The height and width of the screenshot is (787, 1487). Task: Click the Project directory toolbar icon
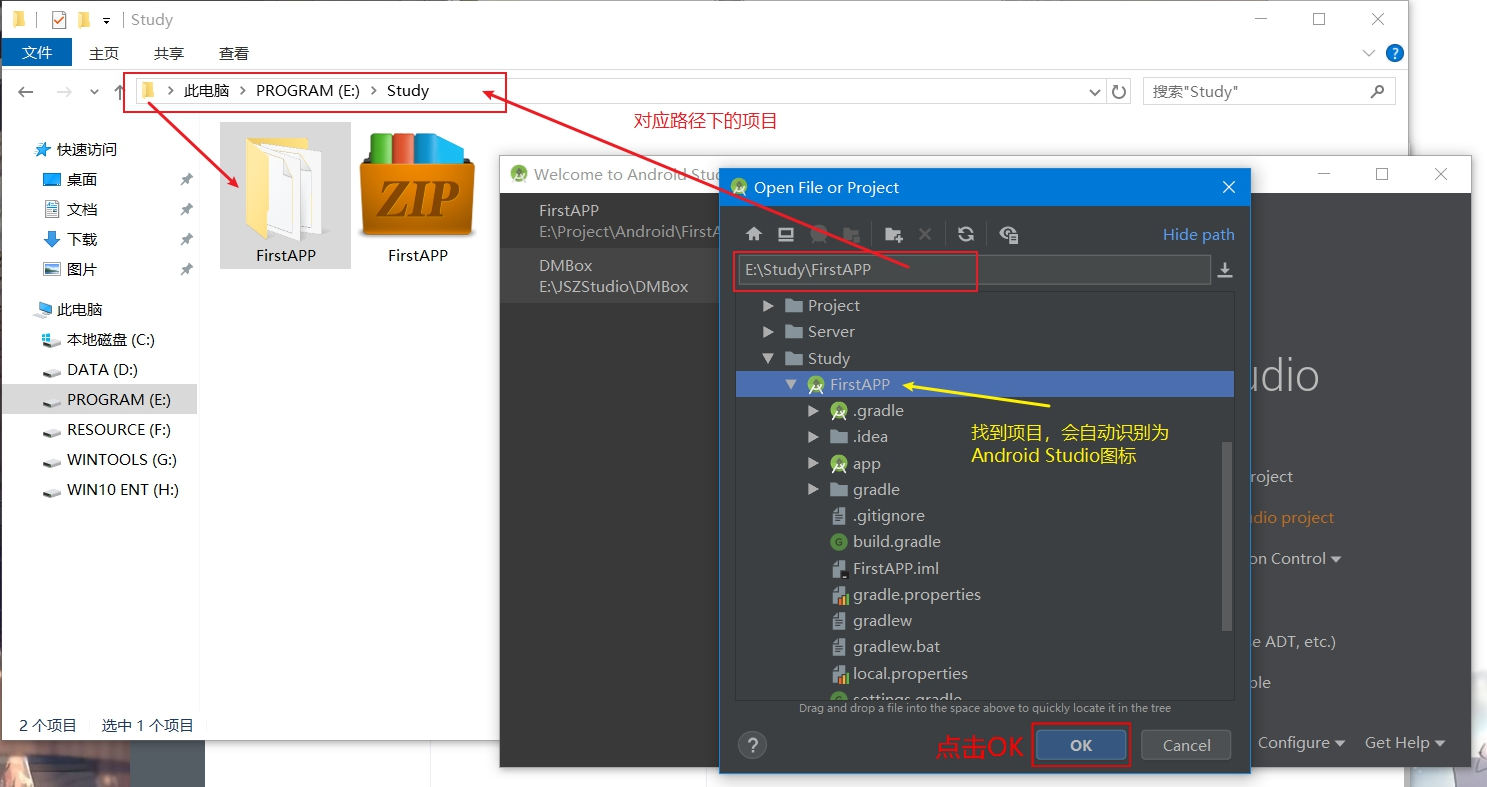pyautogui.click(x=819, y=234)
